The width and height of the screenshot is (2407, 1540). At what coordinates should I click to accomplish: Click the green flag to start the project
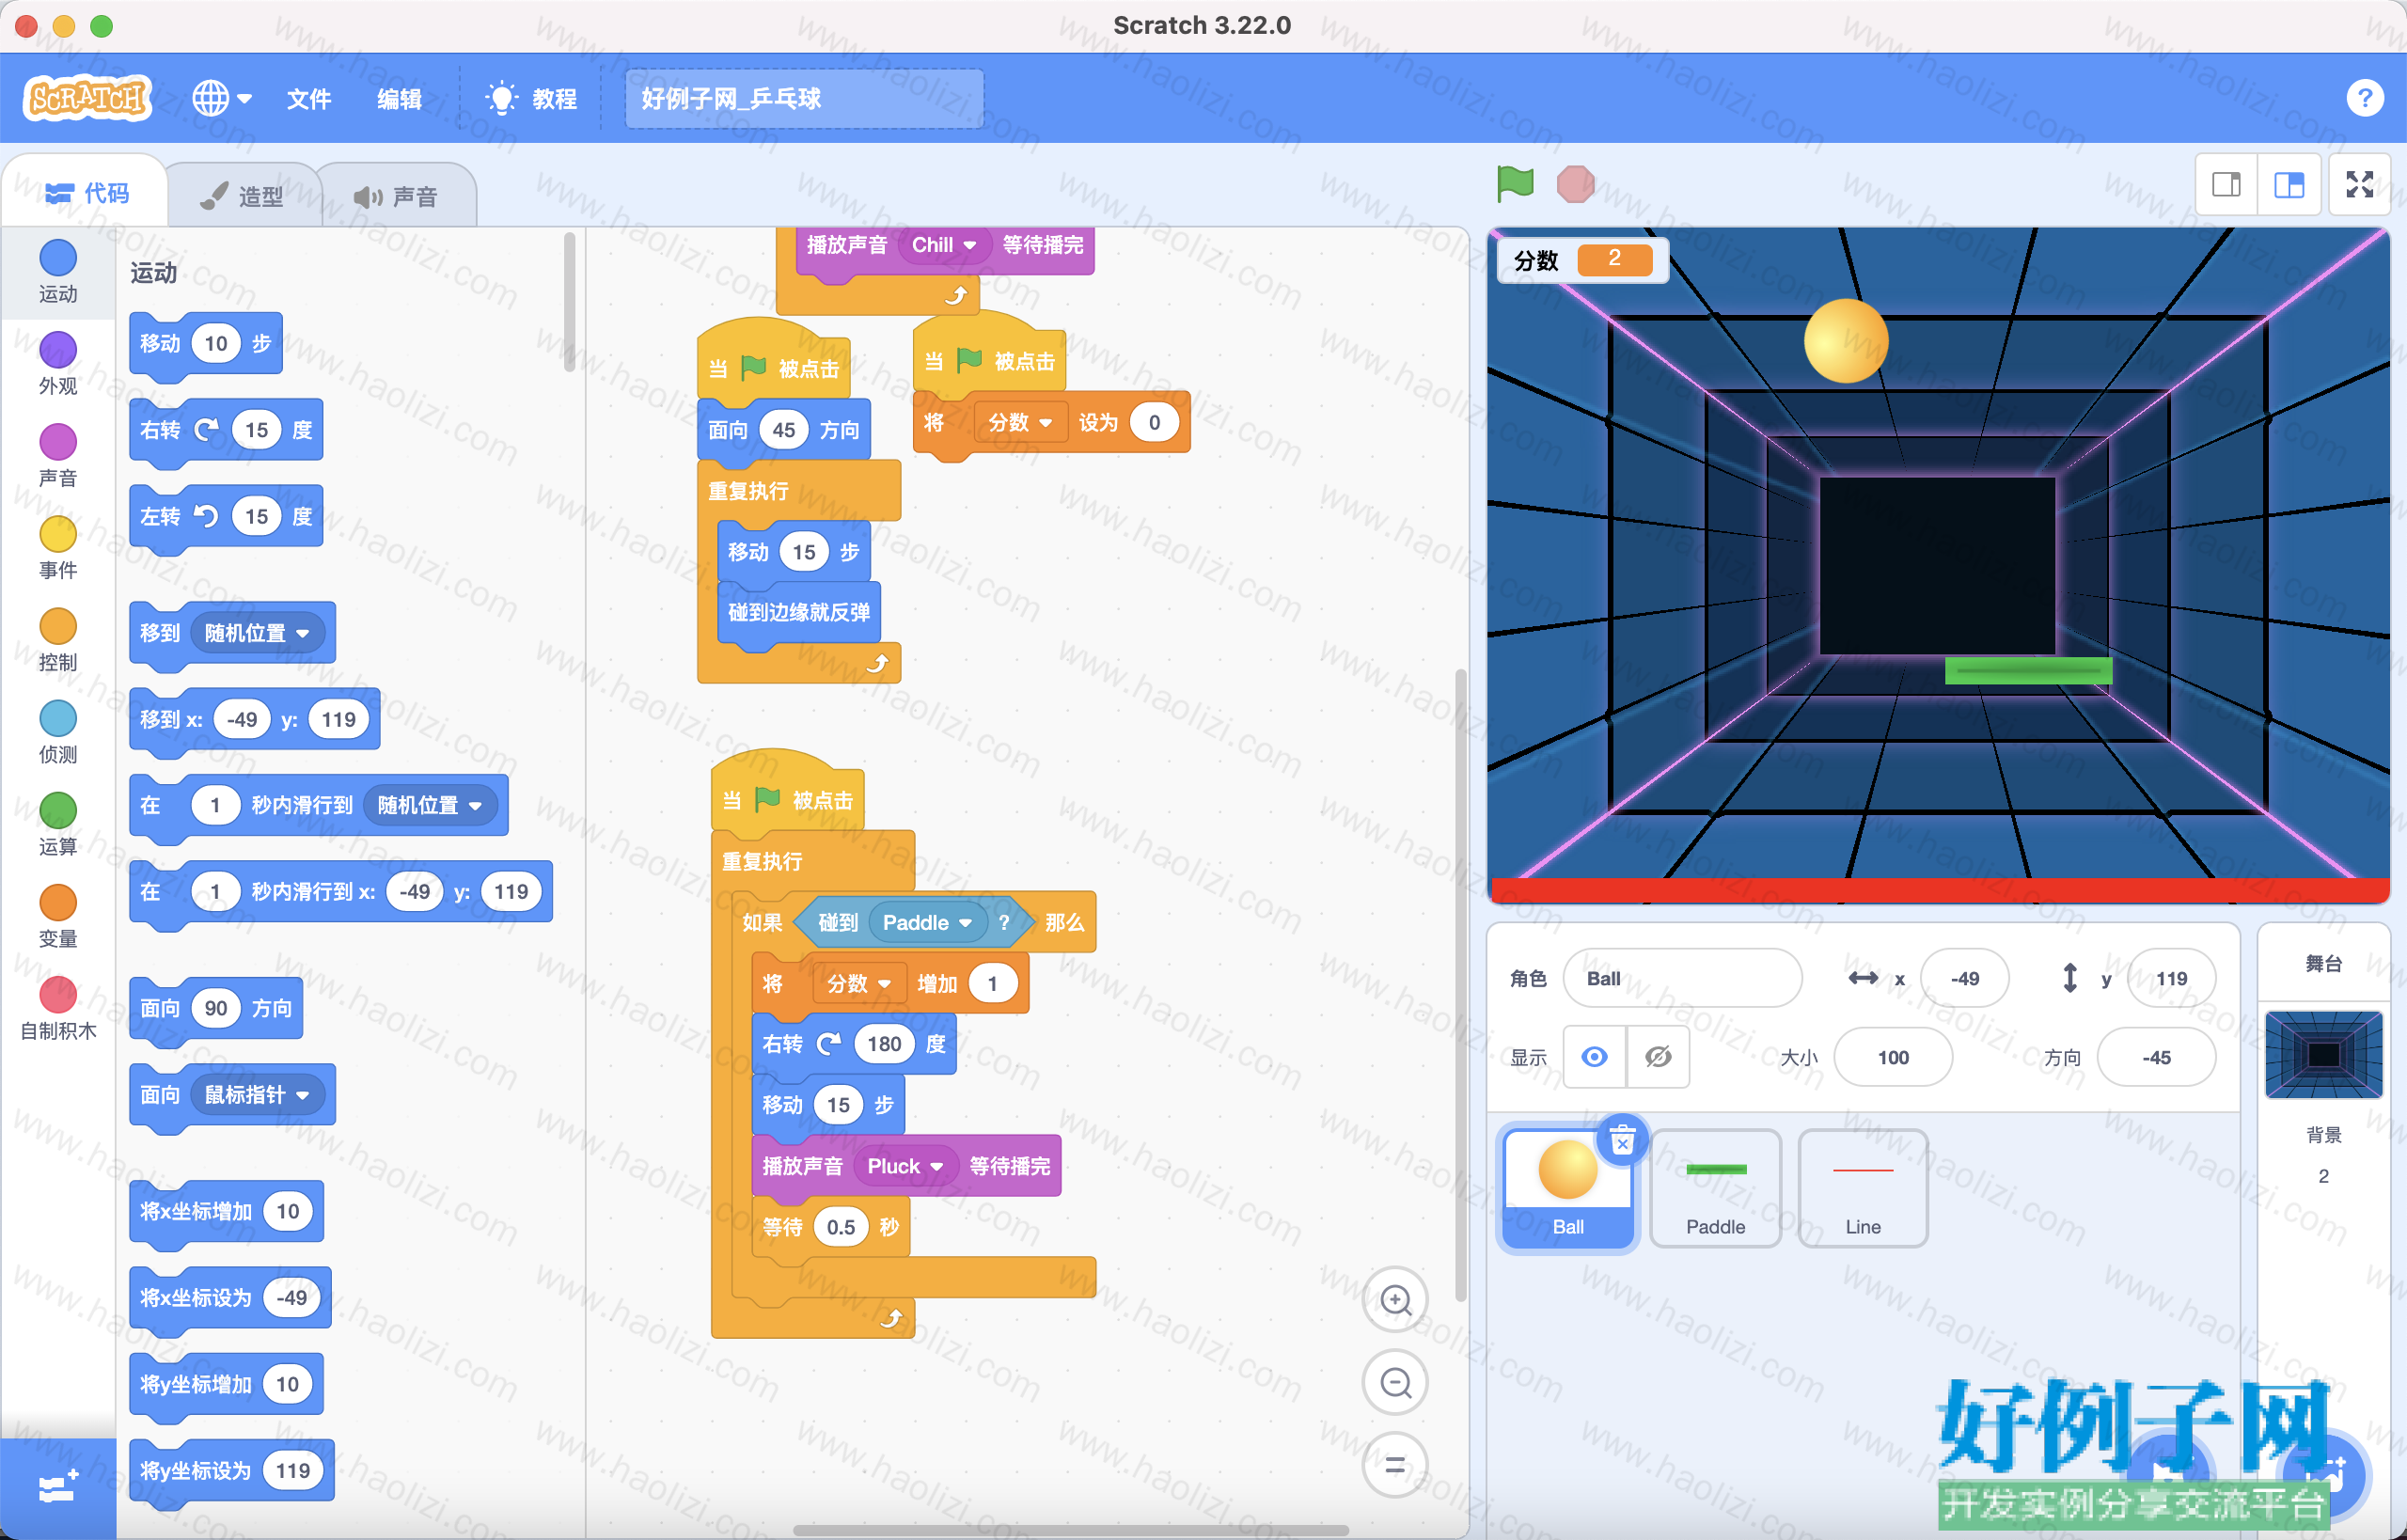pos(1515,184)
